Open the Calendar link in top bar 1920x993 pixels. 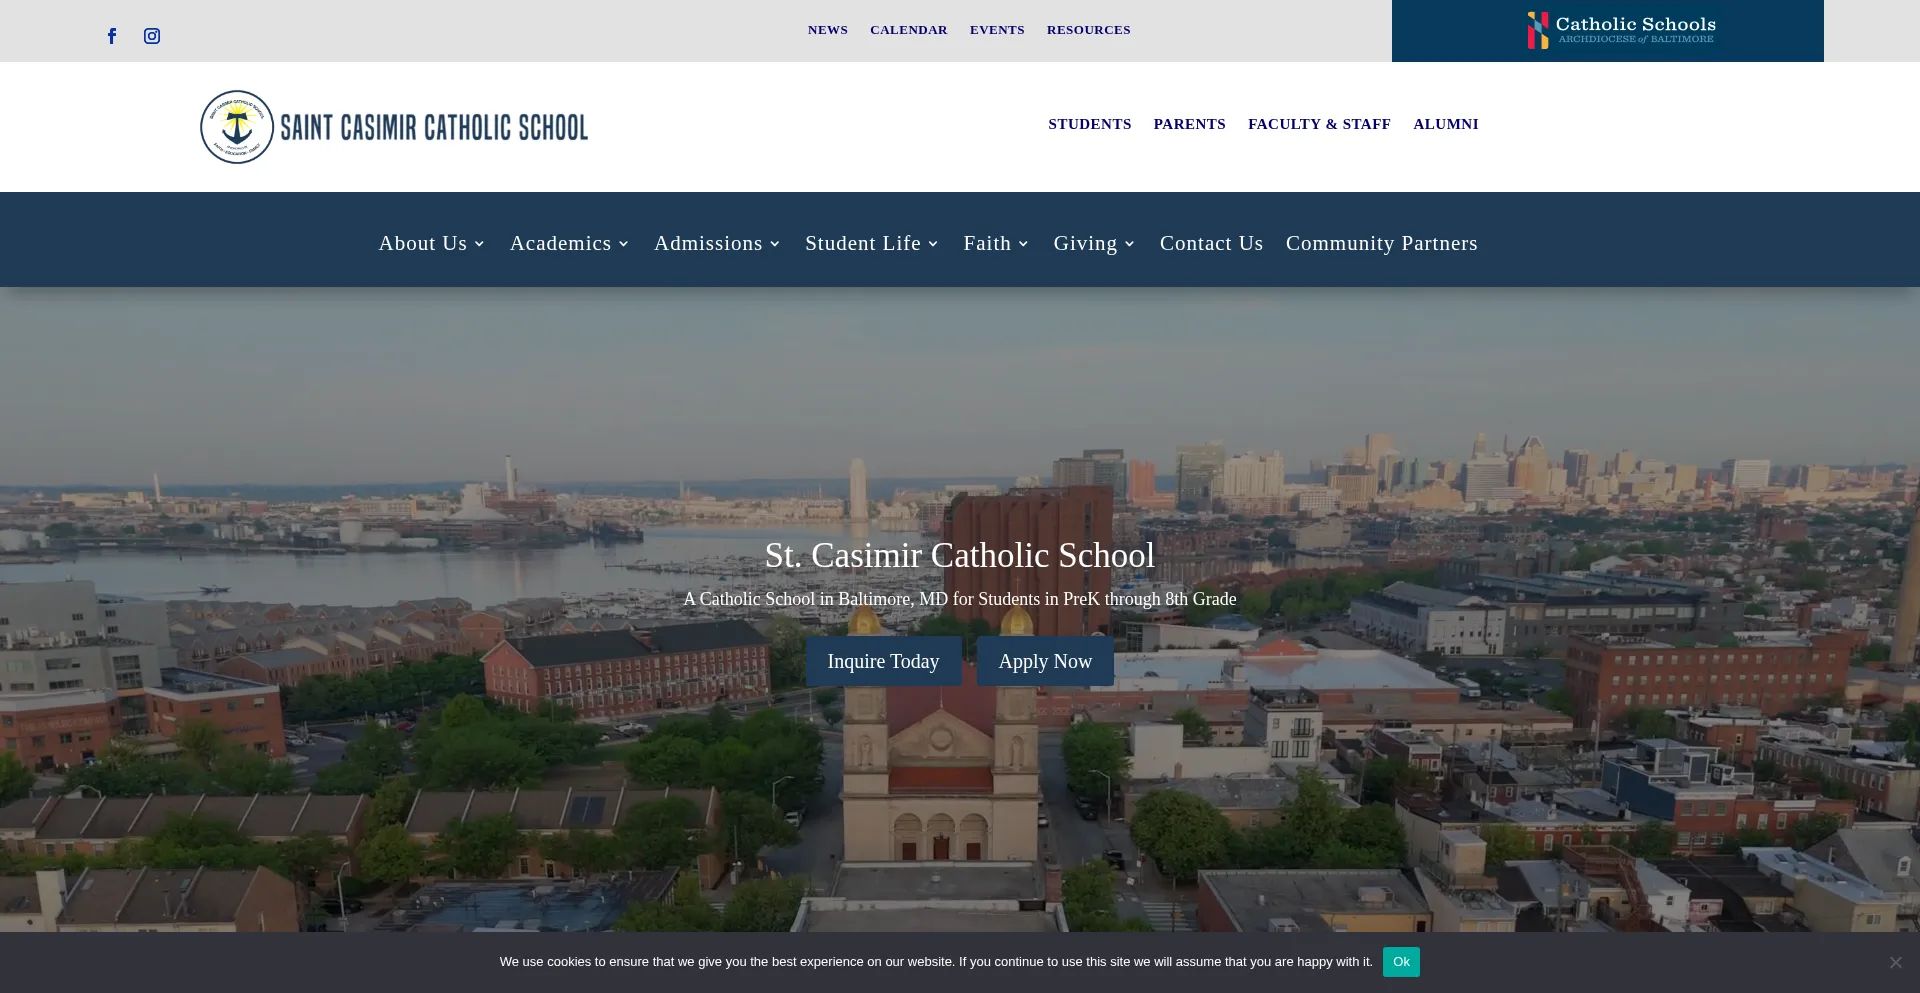pos(908,30)
